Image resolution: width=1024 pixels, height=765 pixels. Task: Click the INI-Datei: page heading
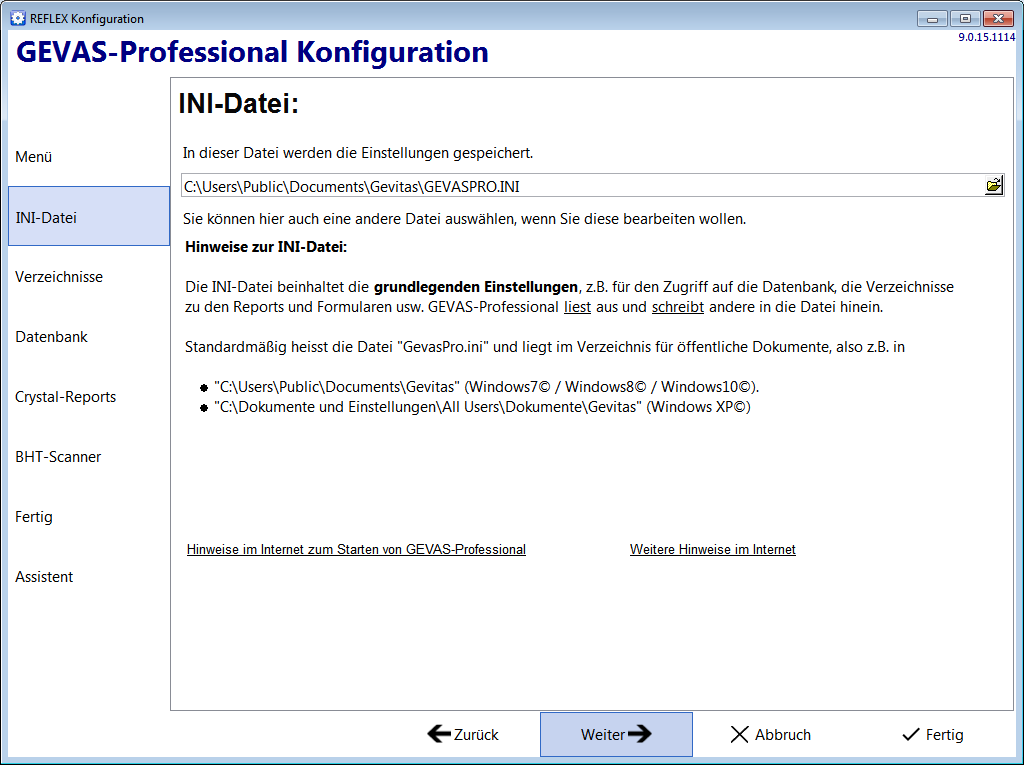click(238, 104)
